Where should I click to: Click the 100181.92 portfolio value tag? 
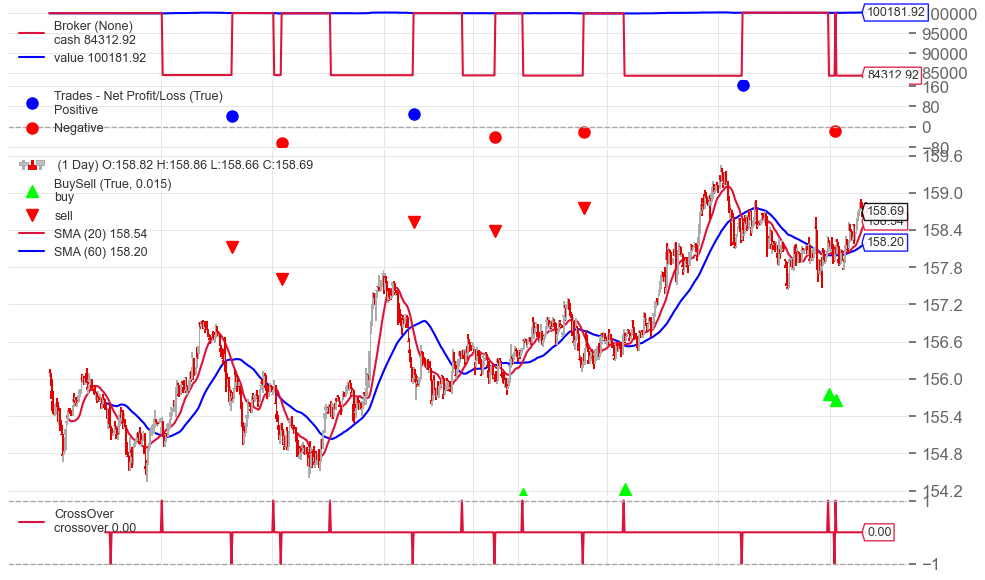pyautogui.click(x=895, y=12)
